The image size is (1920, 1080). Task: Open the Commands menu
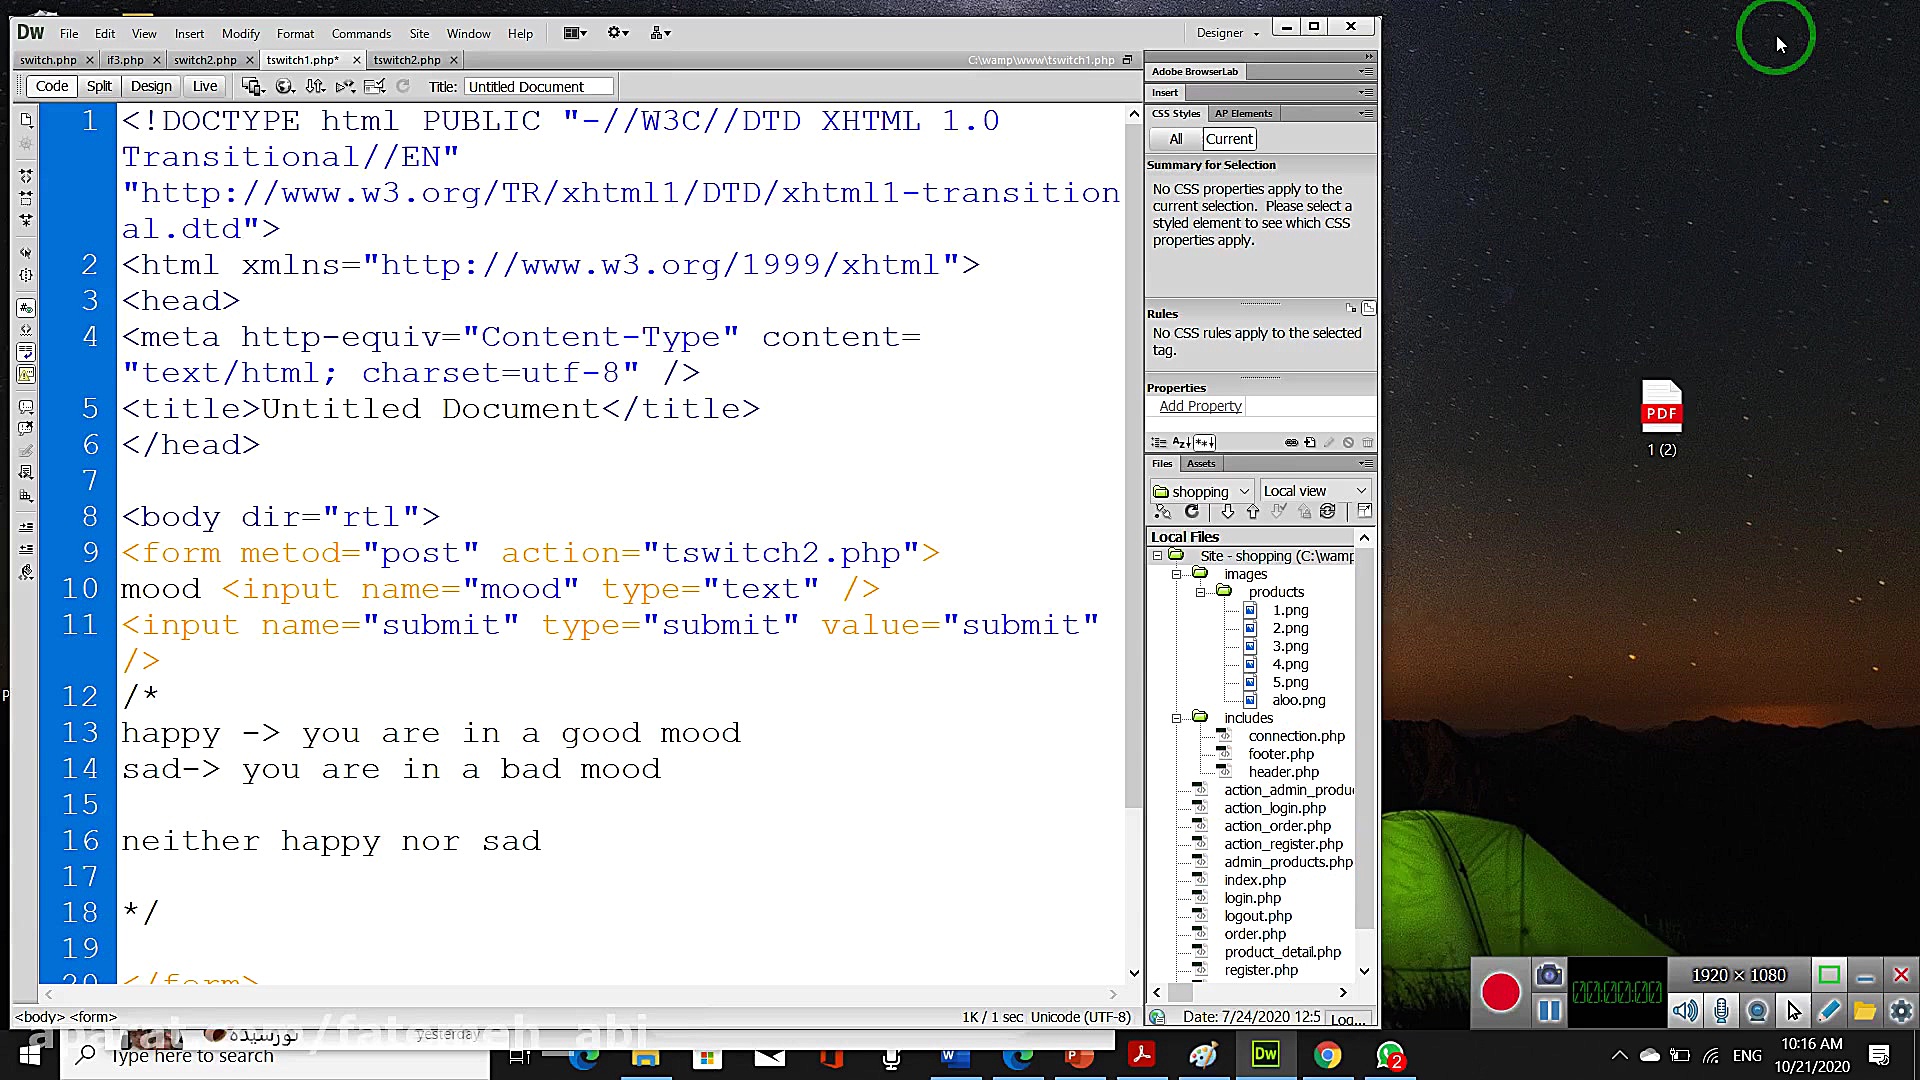[x=361, y=33]
